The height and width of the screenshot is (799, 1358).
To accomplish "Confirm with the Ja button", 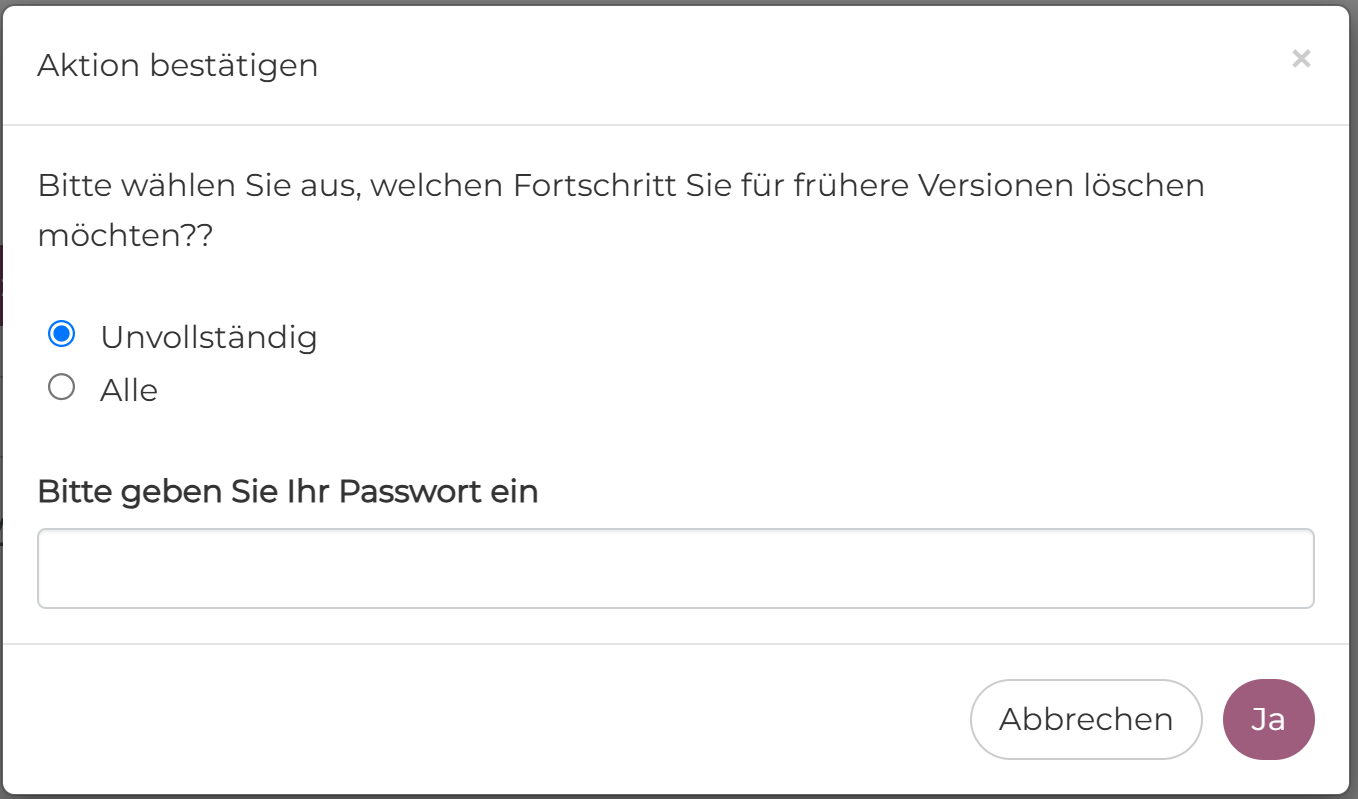I will (x=1268, y=719).
